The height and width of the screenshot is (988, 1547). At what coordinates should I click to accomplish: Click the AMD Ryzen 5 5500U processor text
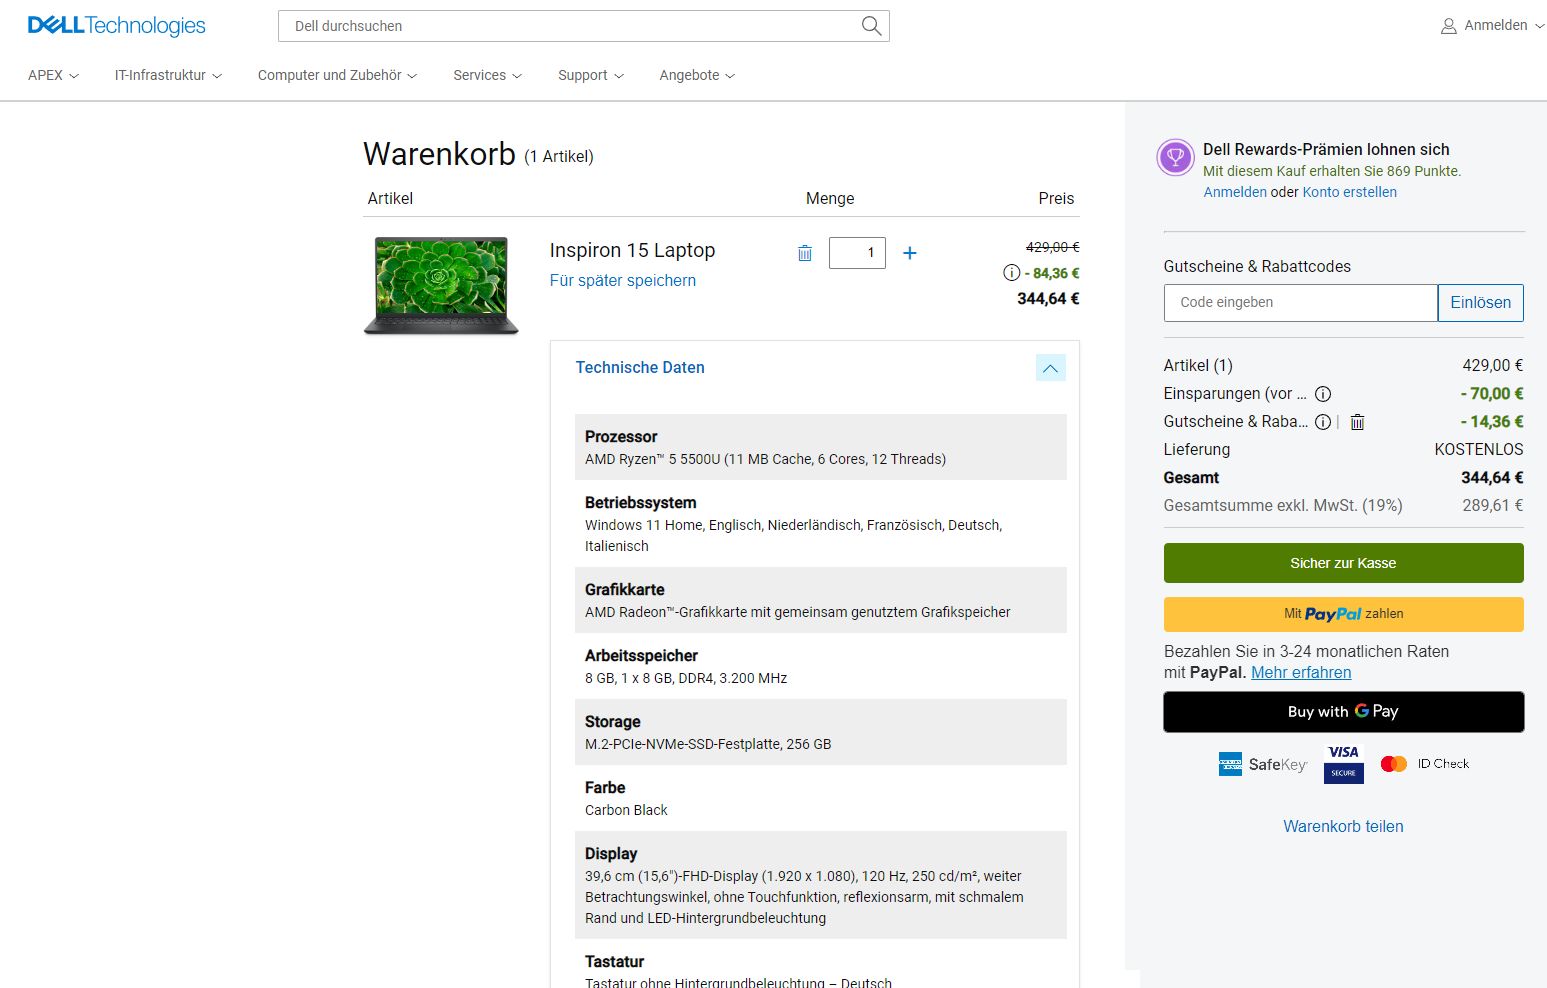pos(765,460)
